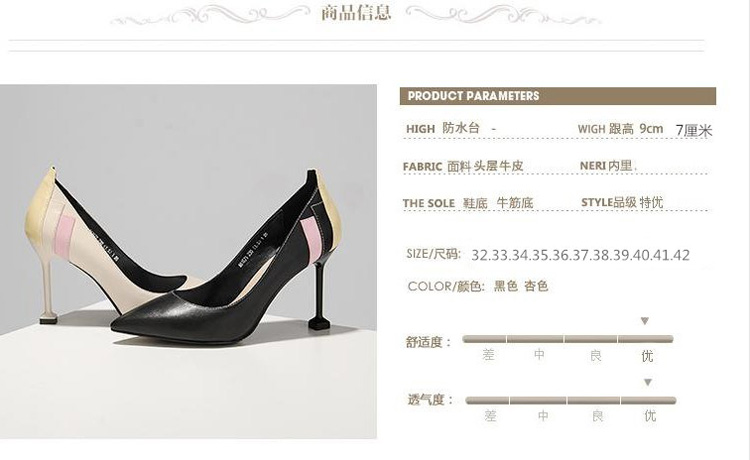Screen dimensions: 750x460
Task: Click 差 label under comfort scale
Action: click(x=488, y=355)
